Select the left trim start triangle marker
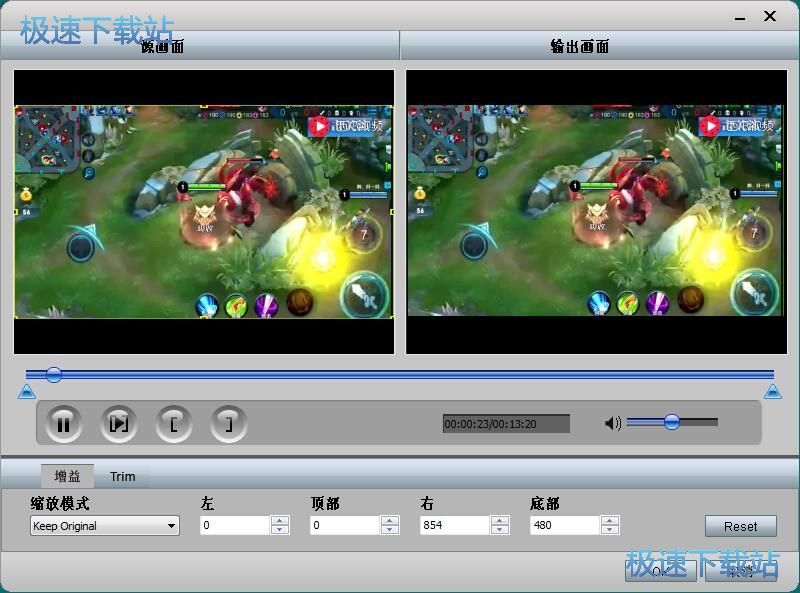 [27, 392]
